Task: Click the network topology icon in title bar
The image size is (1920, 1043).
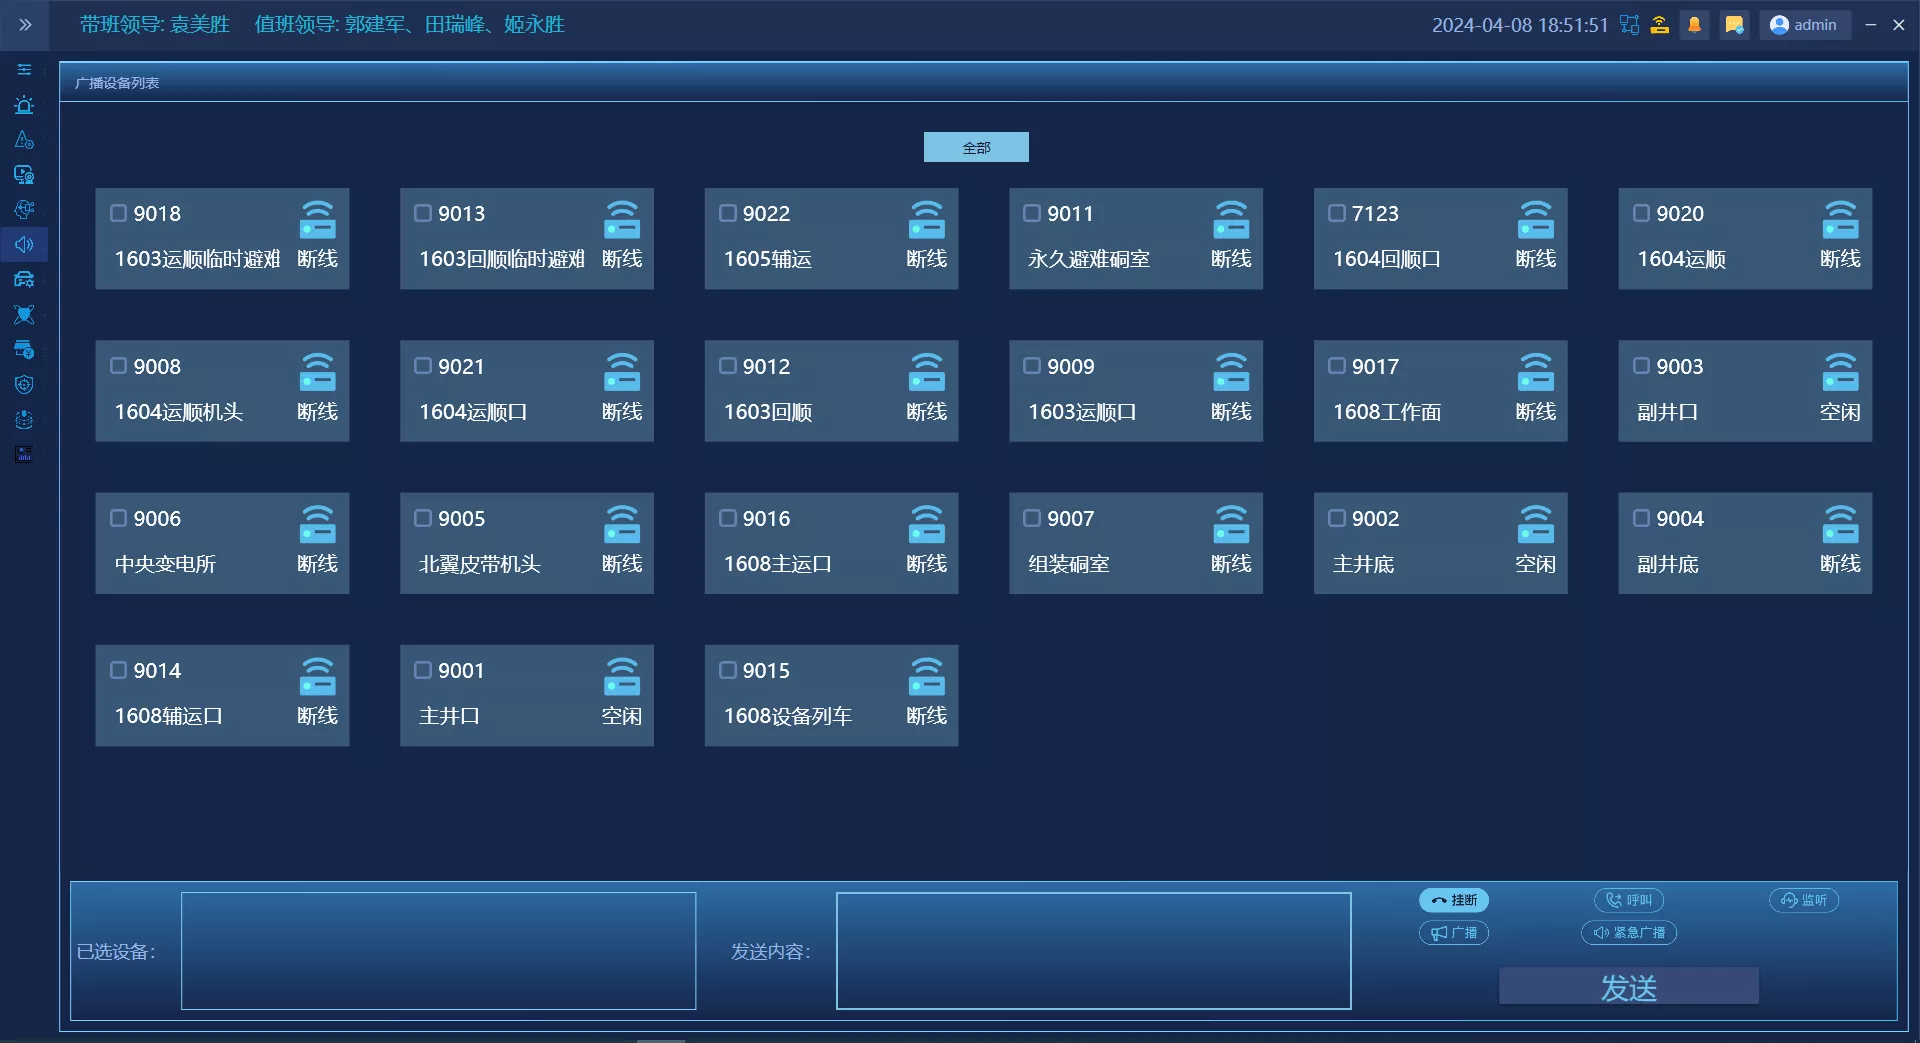Action: pyautogui.click(x=1630, y=25)
